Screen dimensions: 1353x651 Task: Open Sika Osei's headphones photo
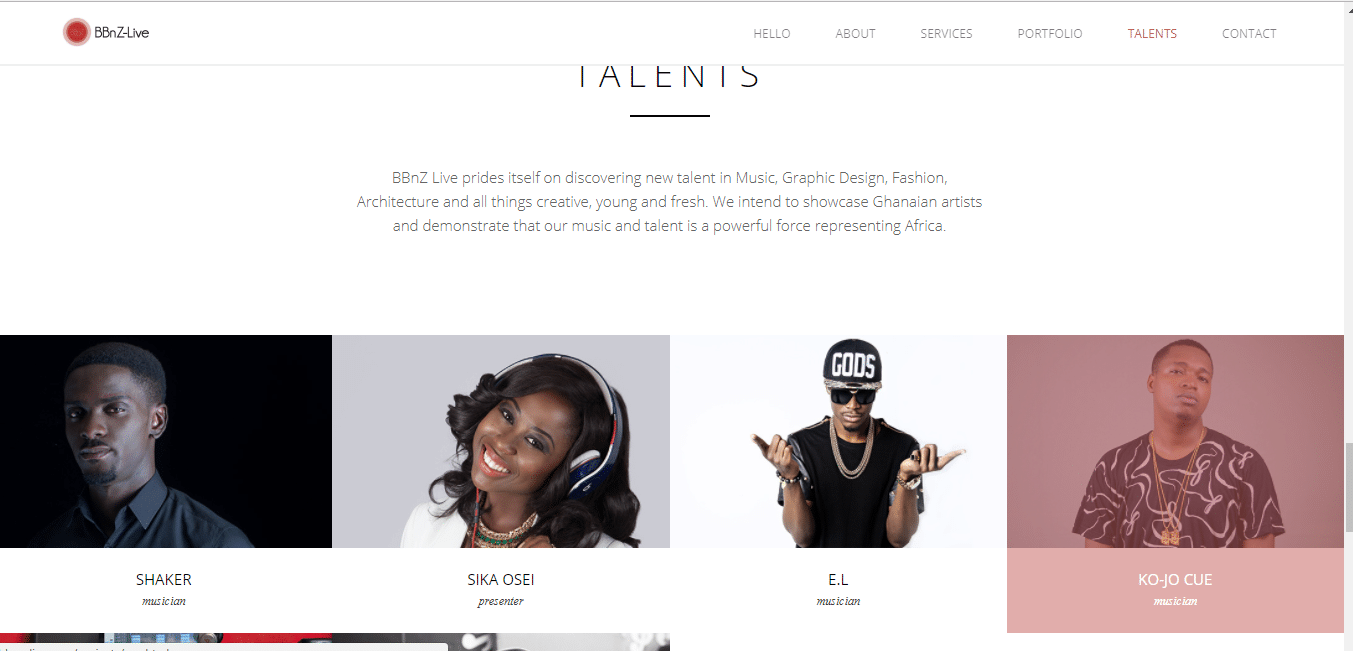[501, 441]
